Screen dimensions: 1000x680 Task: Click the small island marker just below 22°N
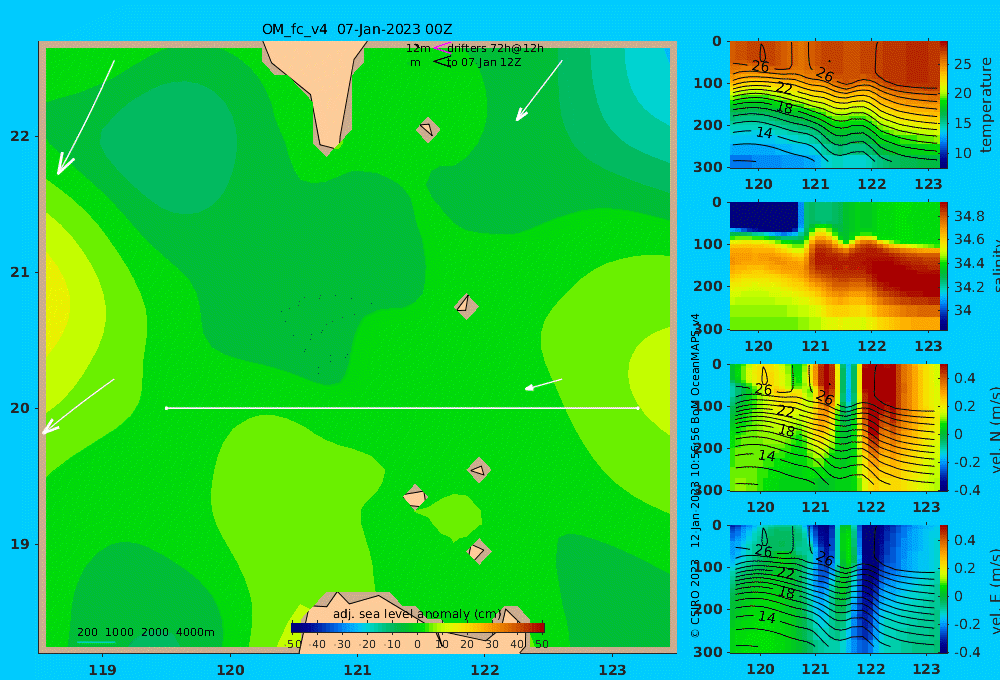pos(428,129)
